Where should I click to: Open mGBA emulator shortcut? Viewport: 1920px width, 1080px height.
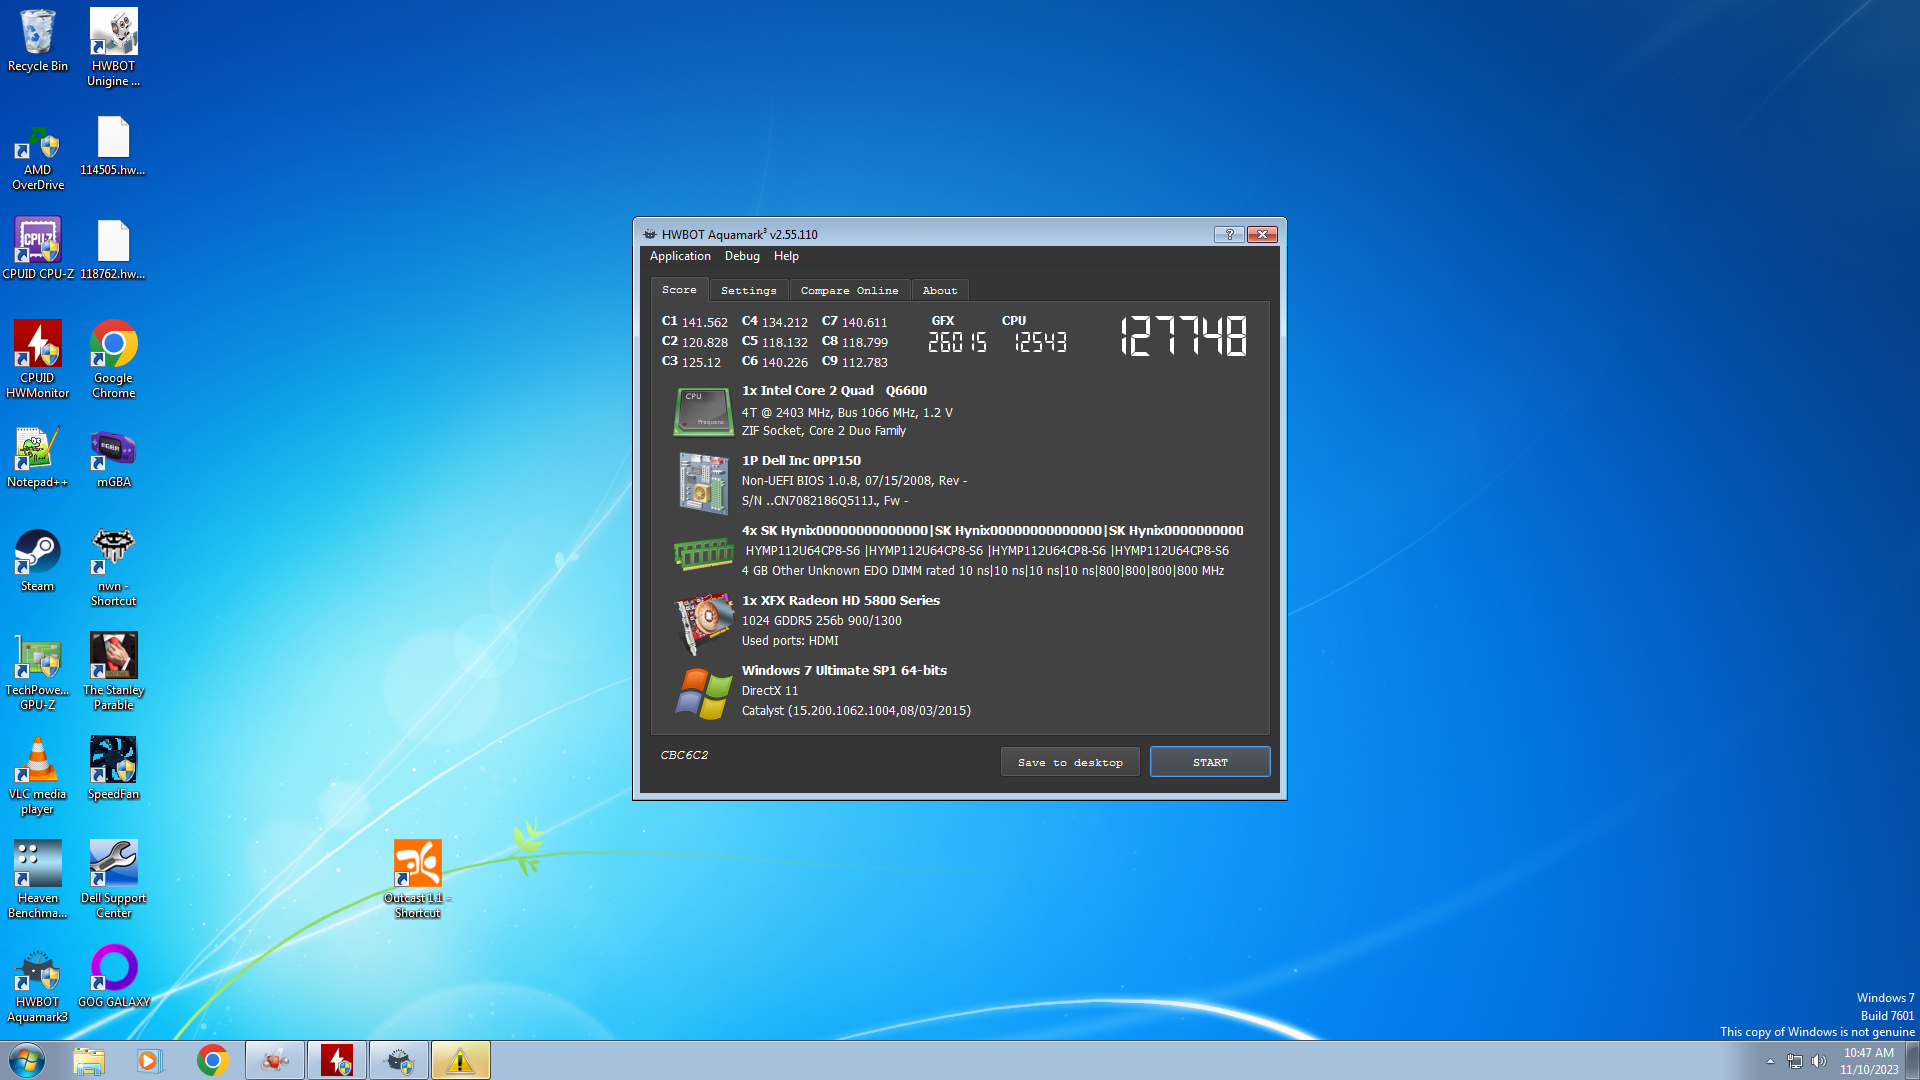tap(113, 457)
